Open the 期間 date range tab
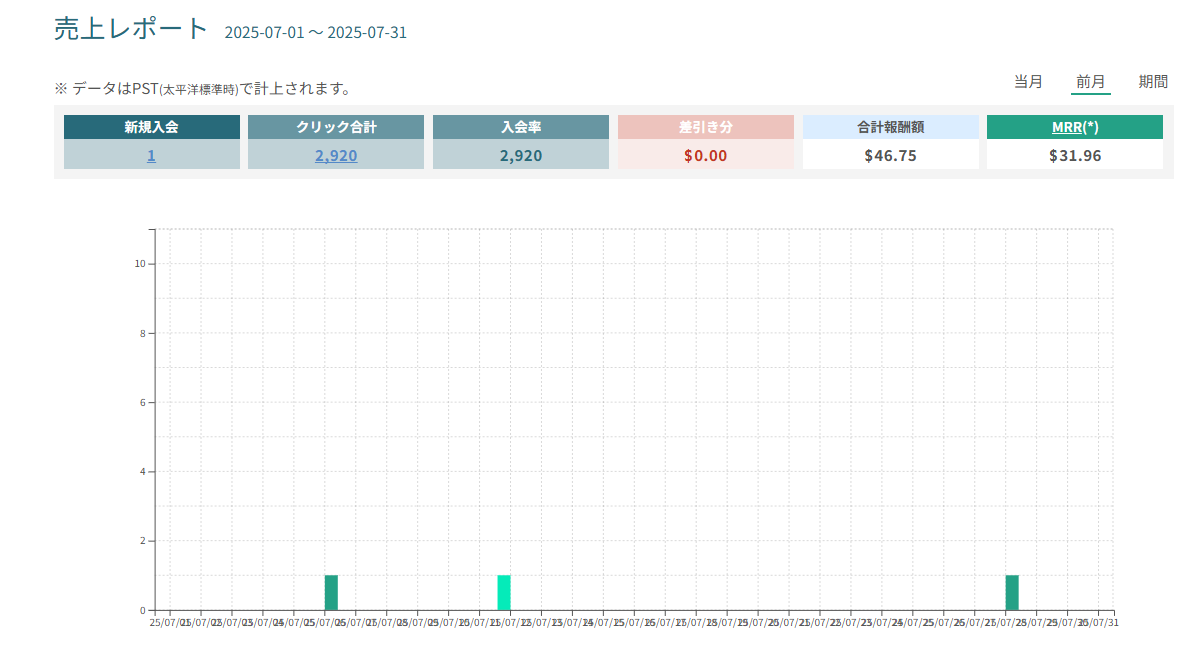 (x=1153, y=82)
